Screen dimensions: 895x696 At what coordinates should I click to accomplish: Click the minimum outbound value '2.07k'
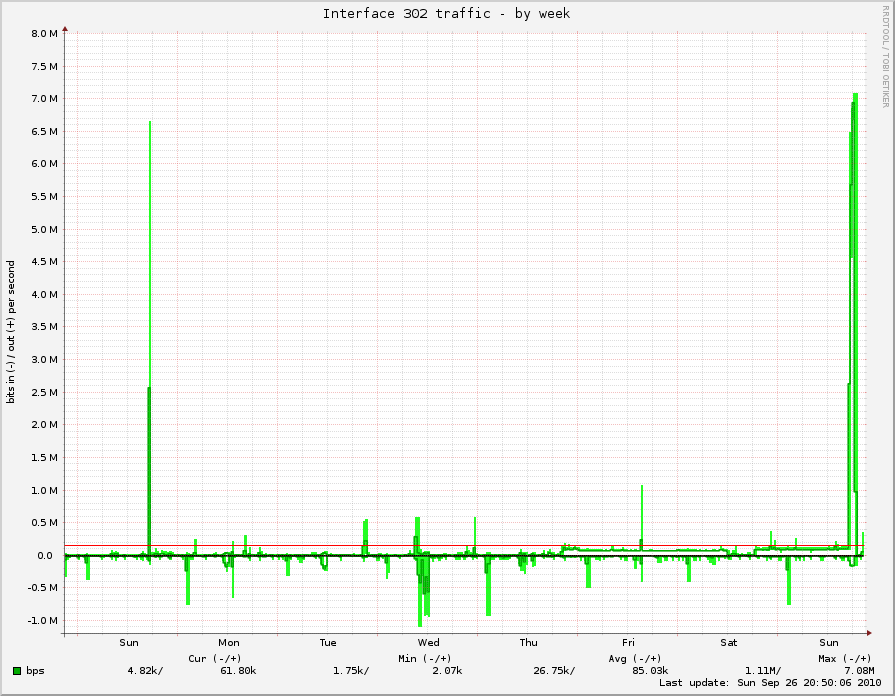coord(447,670)
